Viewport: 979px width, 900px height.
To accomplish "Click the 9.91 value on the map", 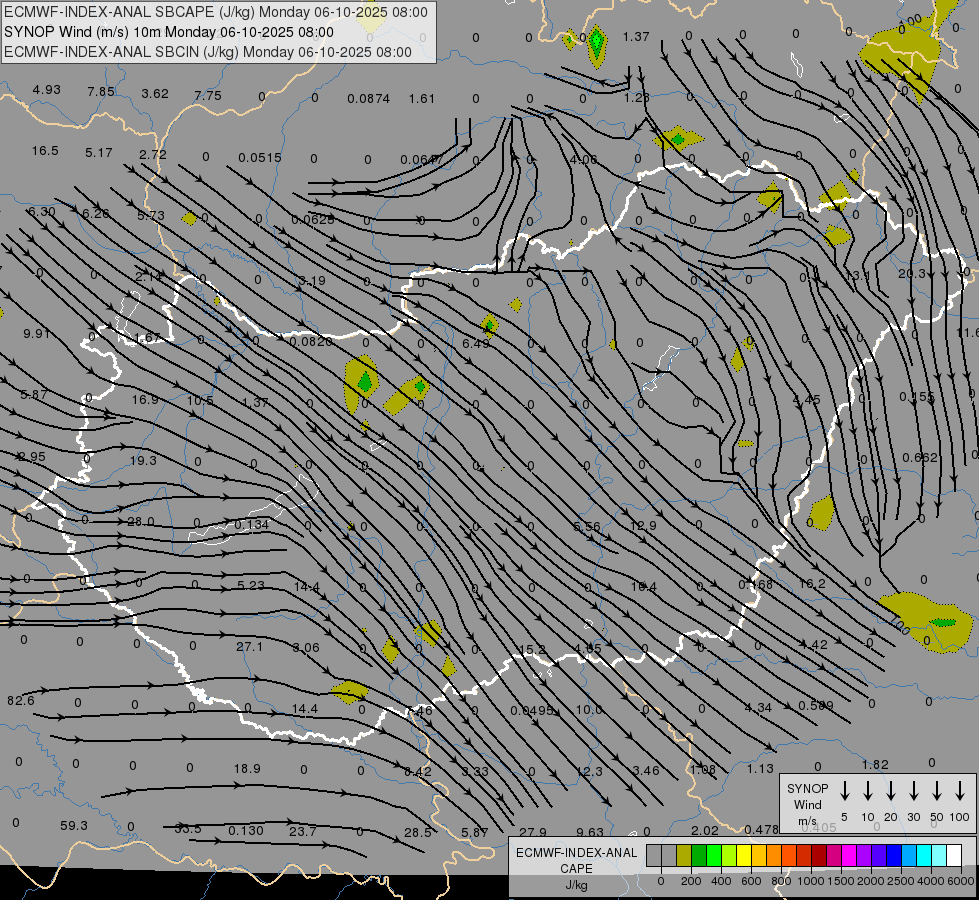I will tap(37, 333).
